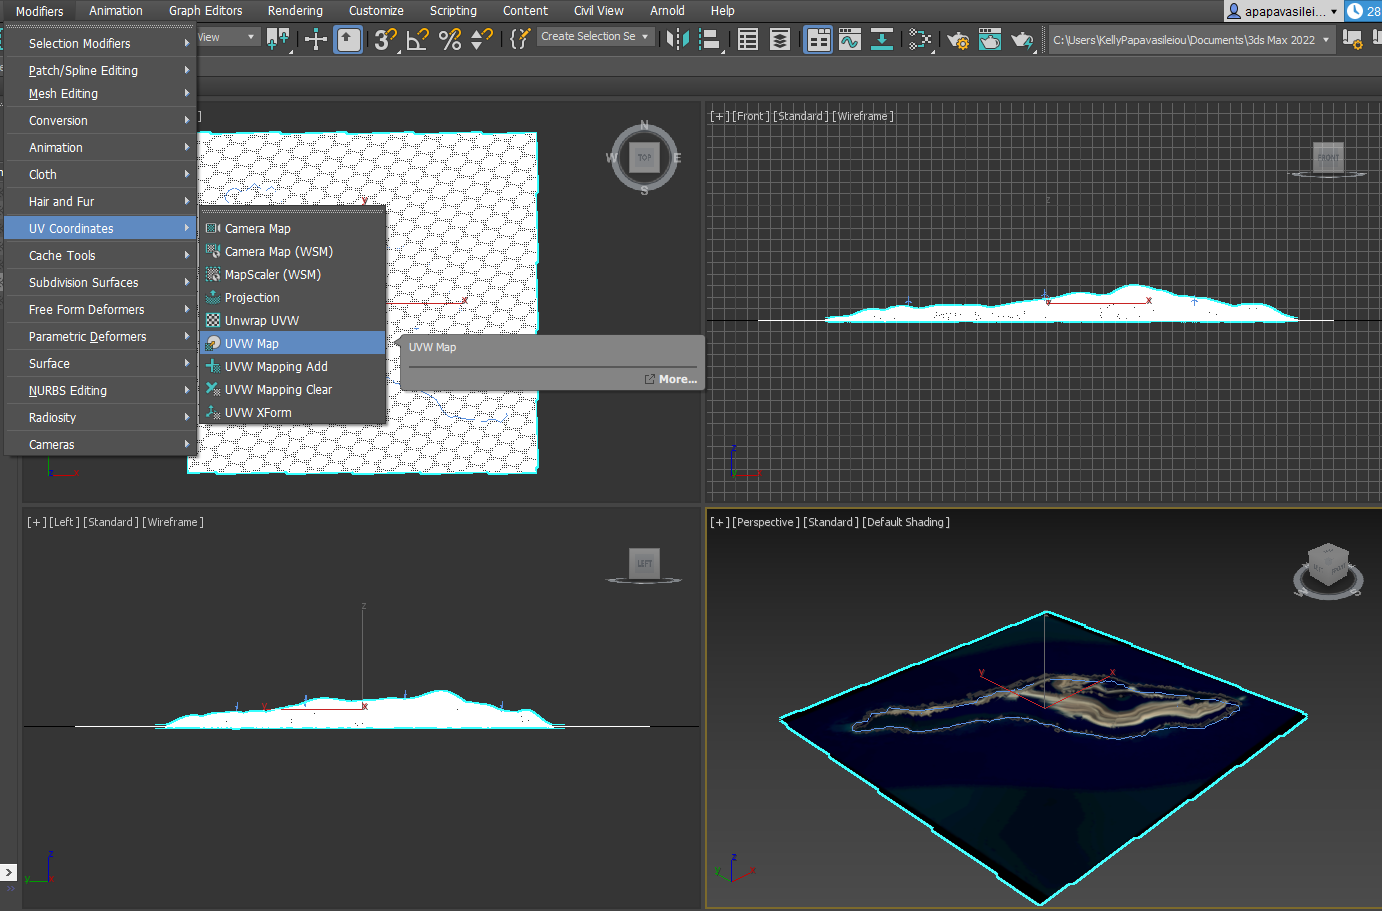The image size is (1382, 911).
Task: Click the Default Shading viewport label
Action: [x=906, y=522]
